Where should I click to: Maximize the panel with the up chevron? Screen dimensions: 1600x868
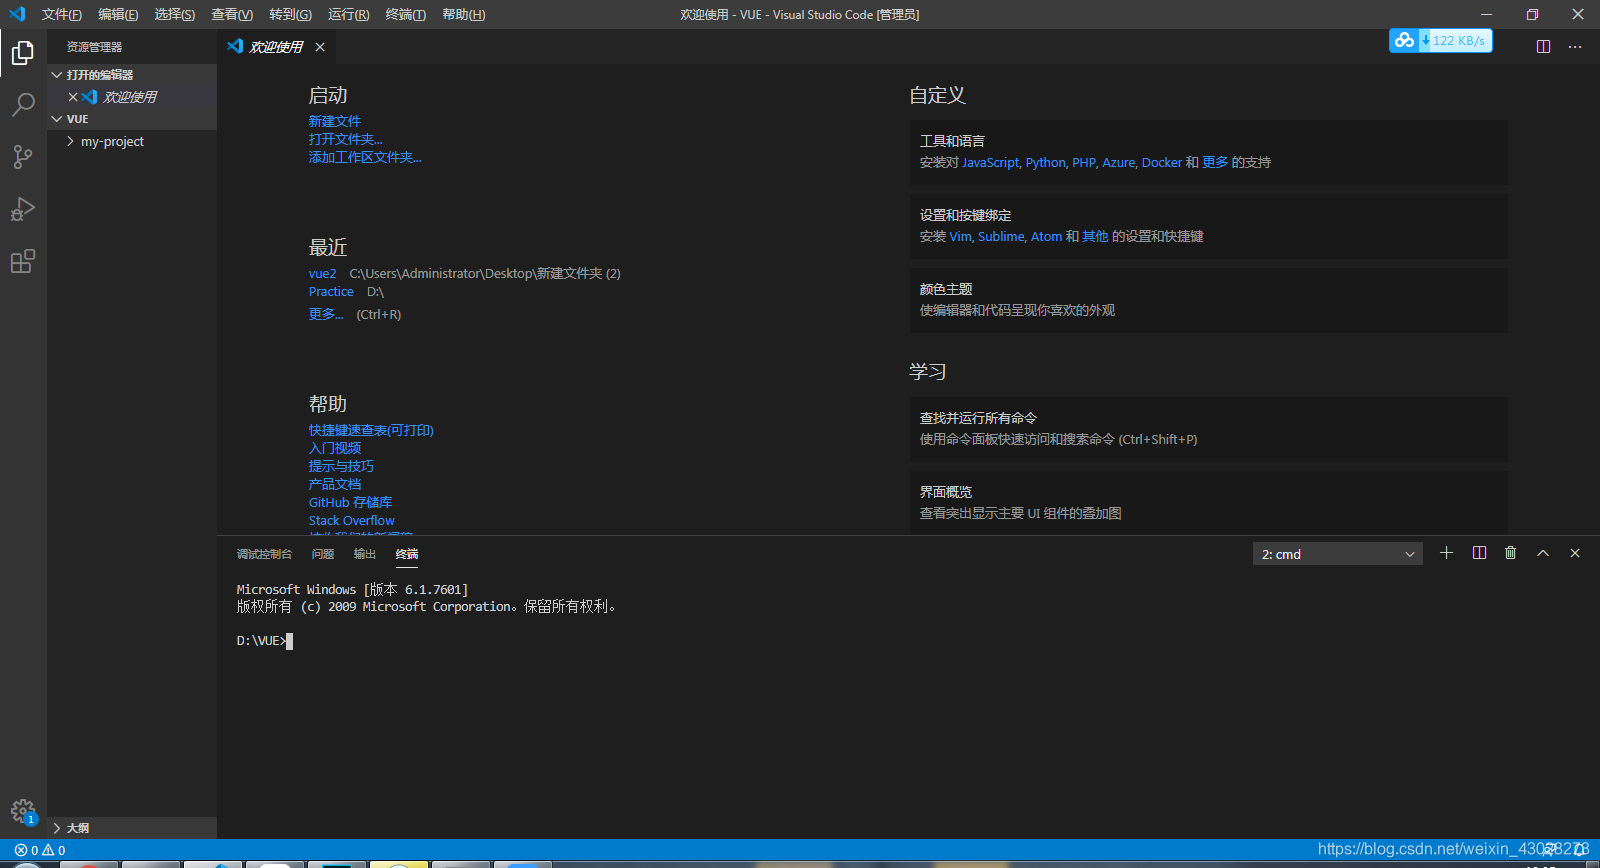pyautogui.click(x=1543, y=553)
